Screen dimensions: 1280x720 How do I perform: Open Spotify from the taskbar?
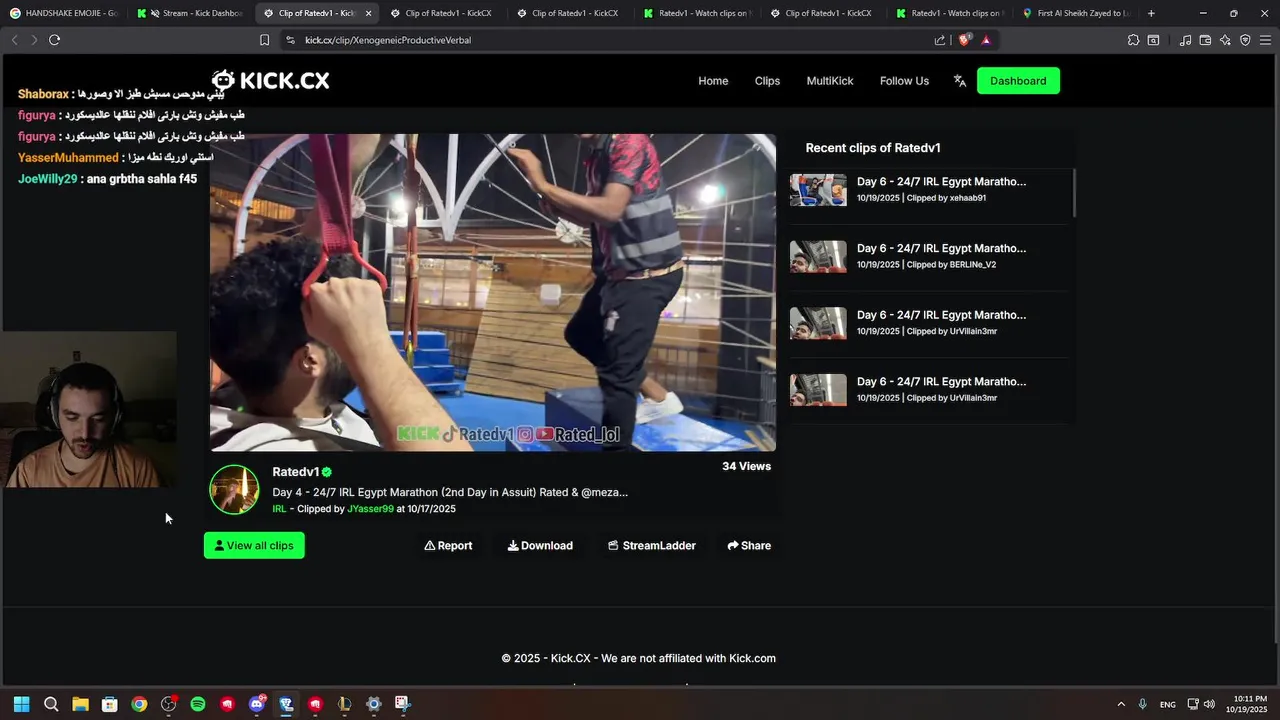click(x=198, y=704)
